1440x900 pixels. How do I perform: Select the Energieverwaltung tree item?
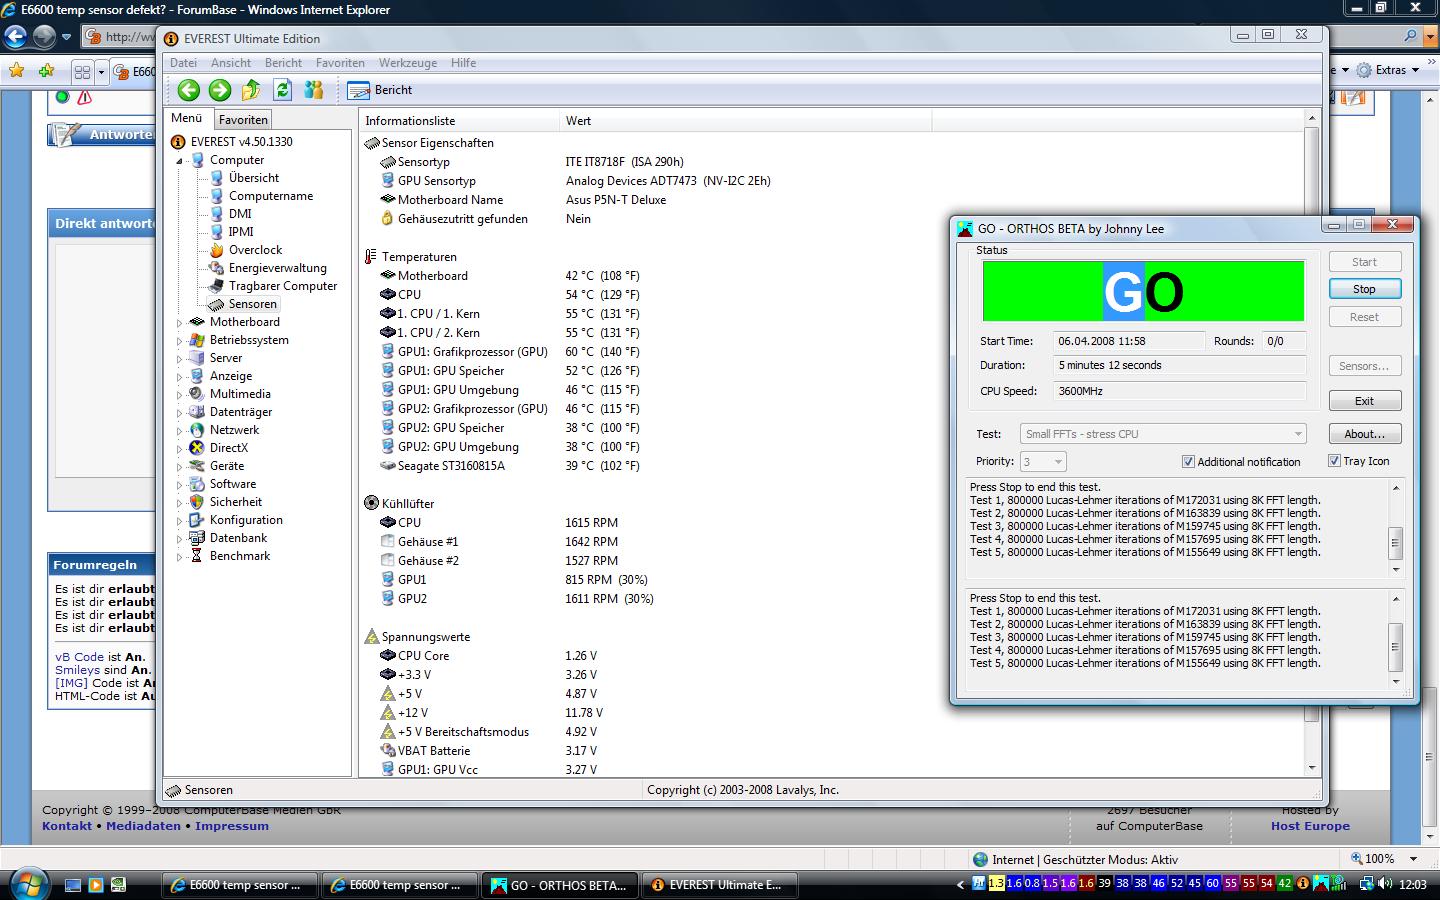278,268
